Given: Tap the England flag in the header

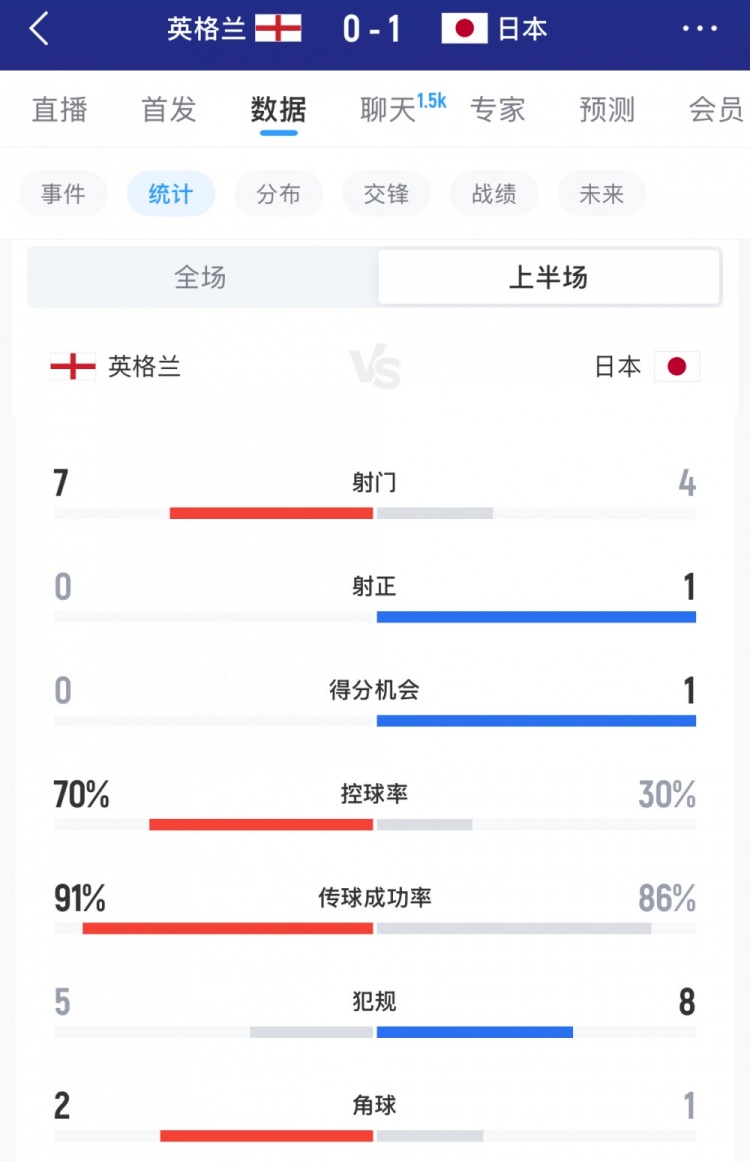Looking at the screenshot, I should (x=278, y=29).
